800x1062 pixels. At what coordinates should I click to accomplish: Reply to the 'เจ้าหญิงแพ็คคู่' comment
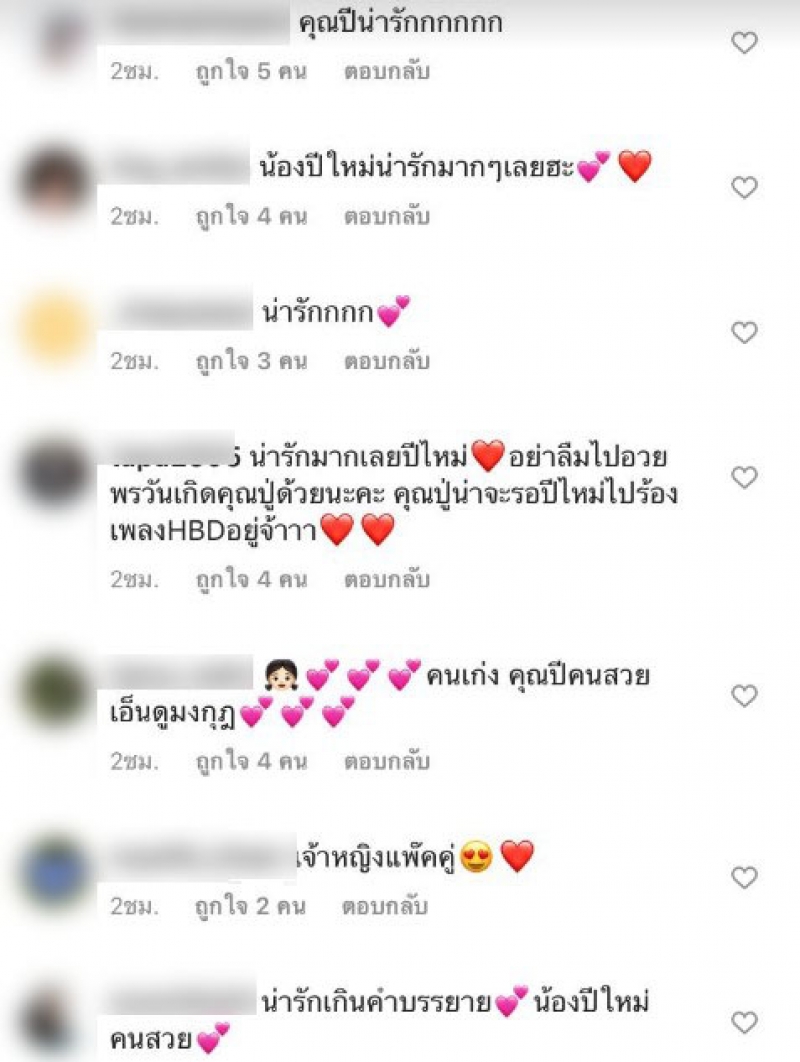[385, 906]
